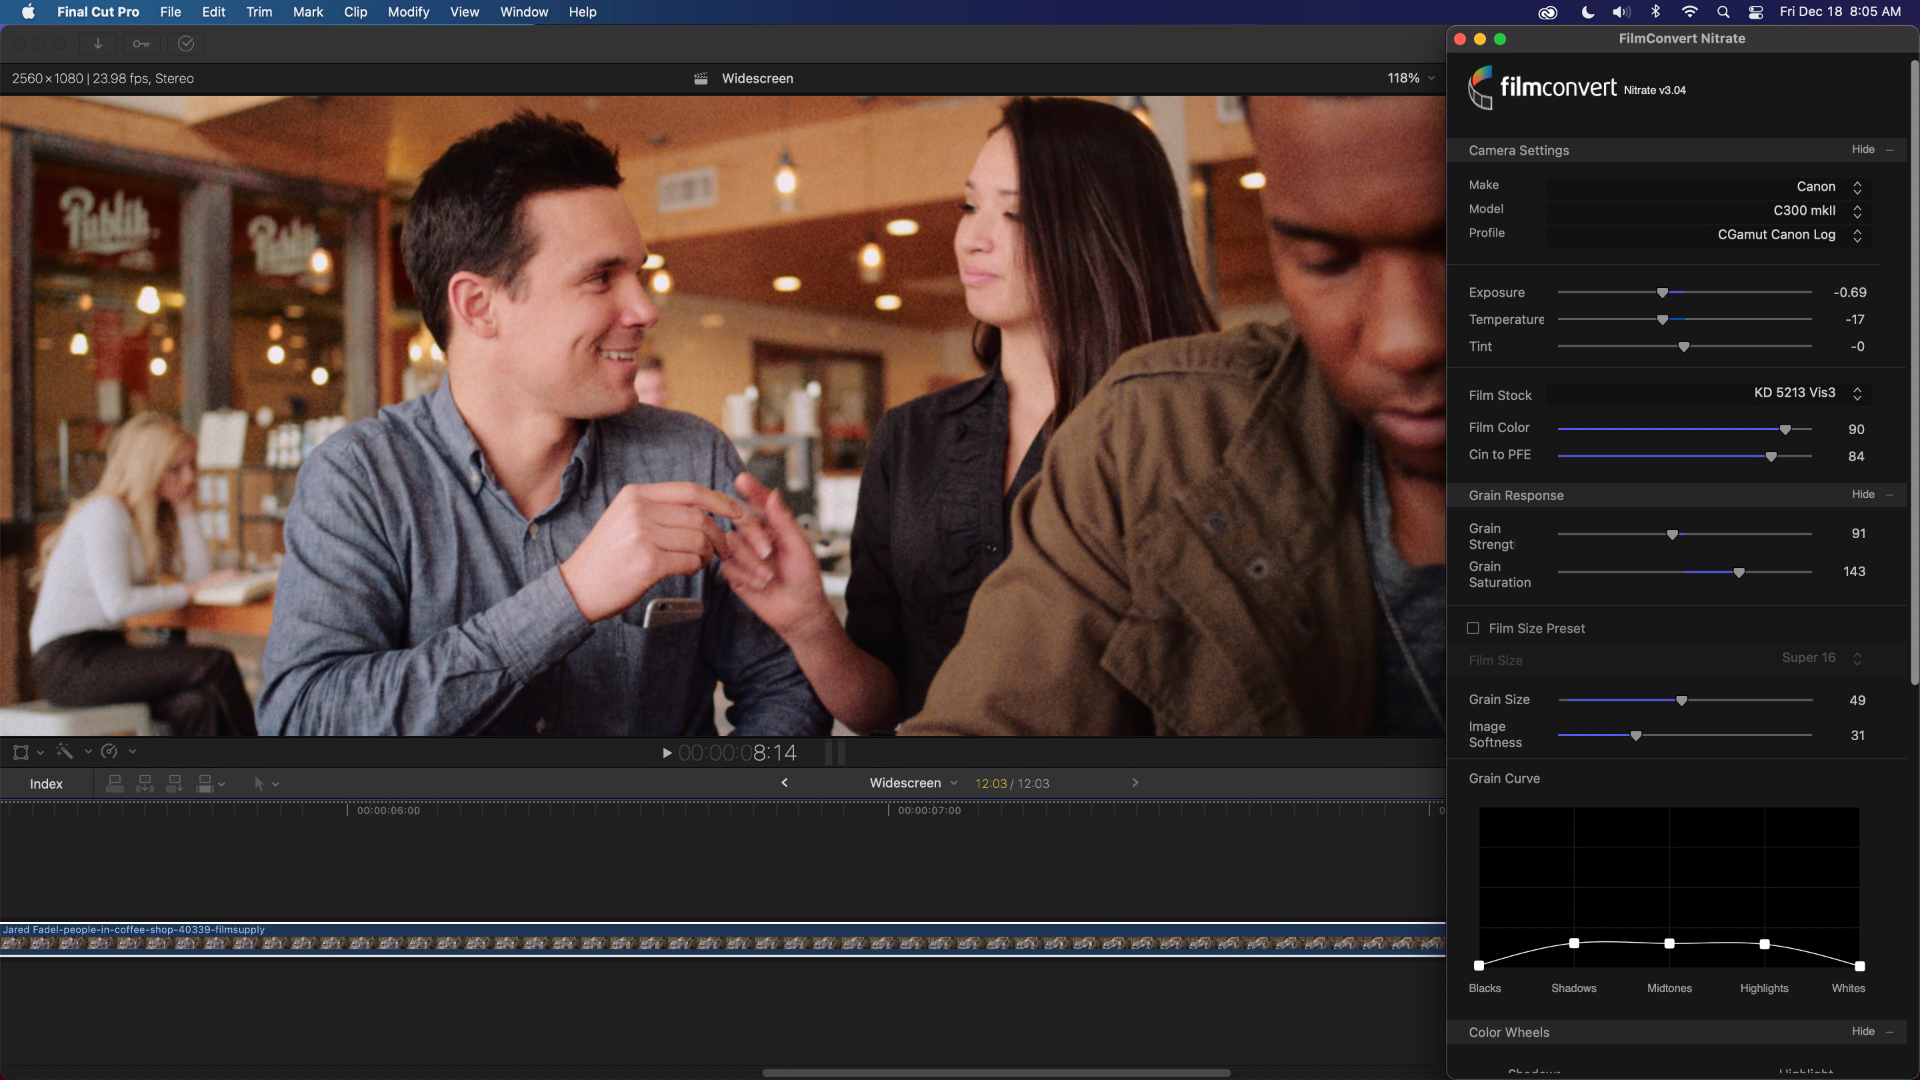Go forward in timeline history arrow
The height and width of the screenshot is (1080, 1920).
(x=1135, y=783)
